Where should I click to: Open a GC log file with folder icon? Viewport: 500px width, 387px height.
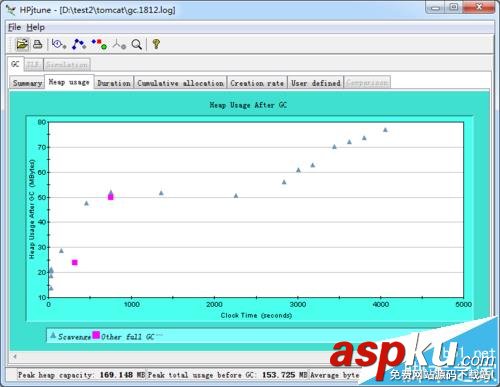coord(22,44)
